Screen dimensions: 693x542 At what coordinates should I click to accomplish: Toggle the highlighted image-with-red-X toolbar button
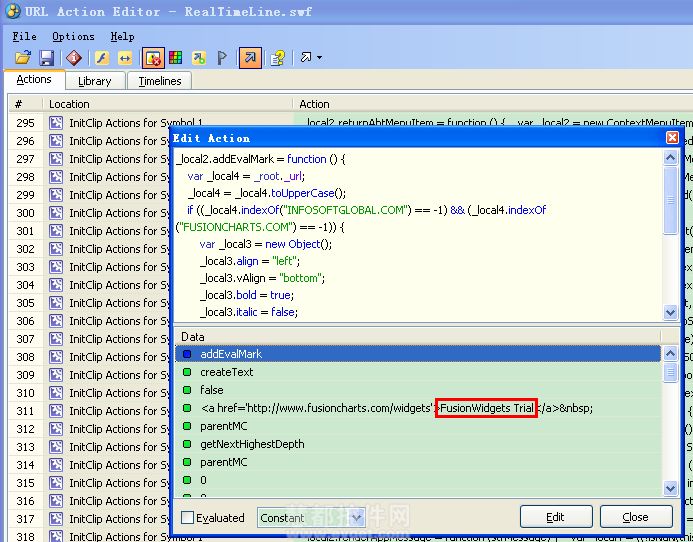[x=153, y=58]
